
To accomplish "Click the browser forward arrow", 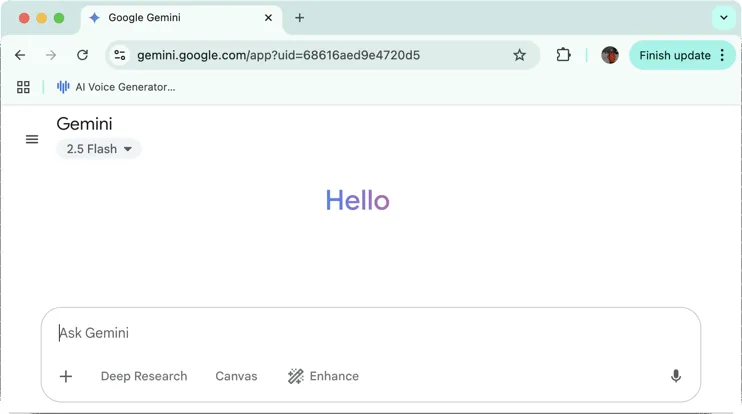I will [x=51, y=55].
